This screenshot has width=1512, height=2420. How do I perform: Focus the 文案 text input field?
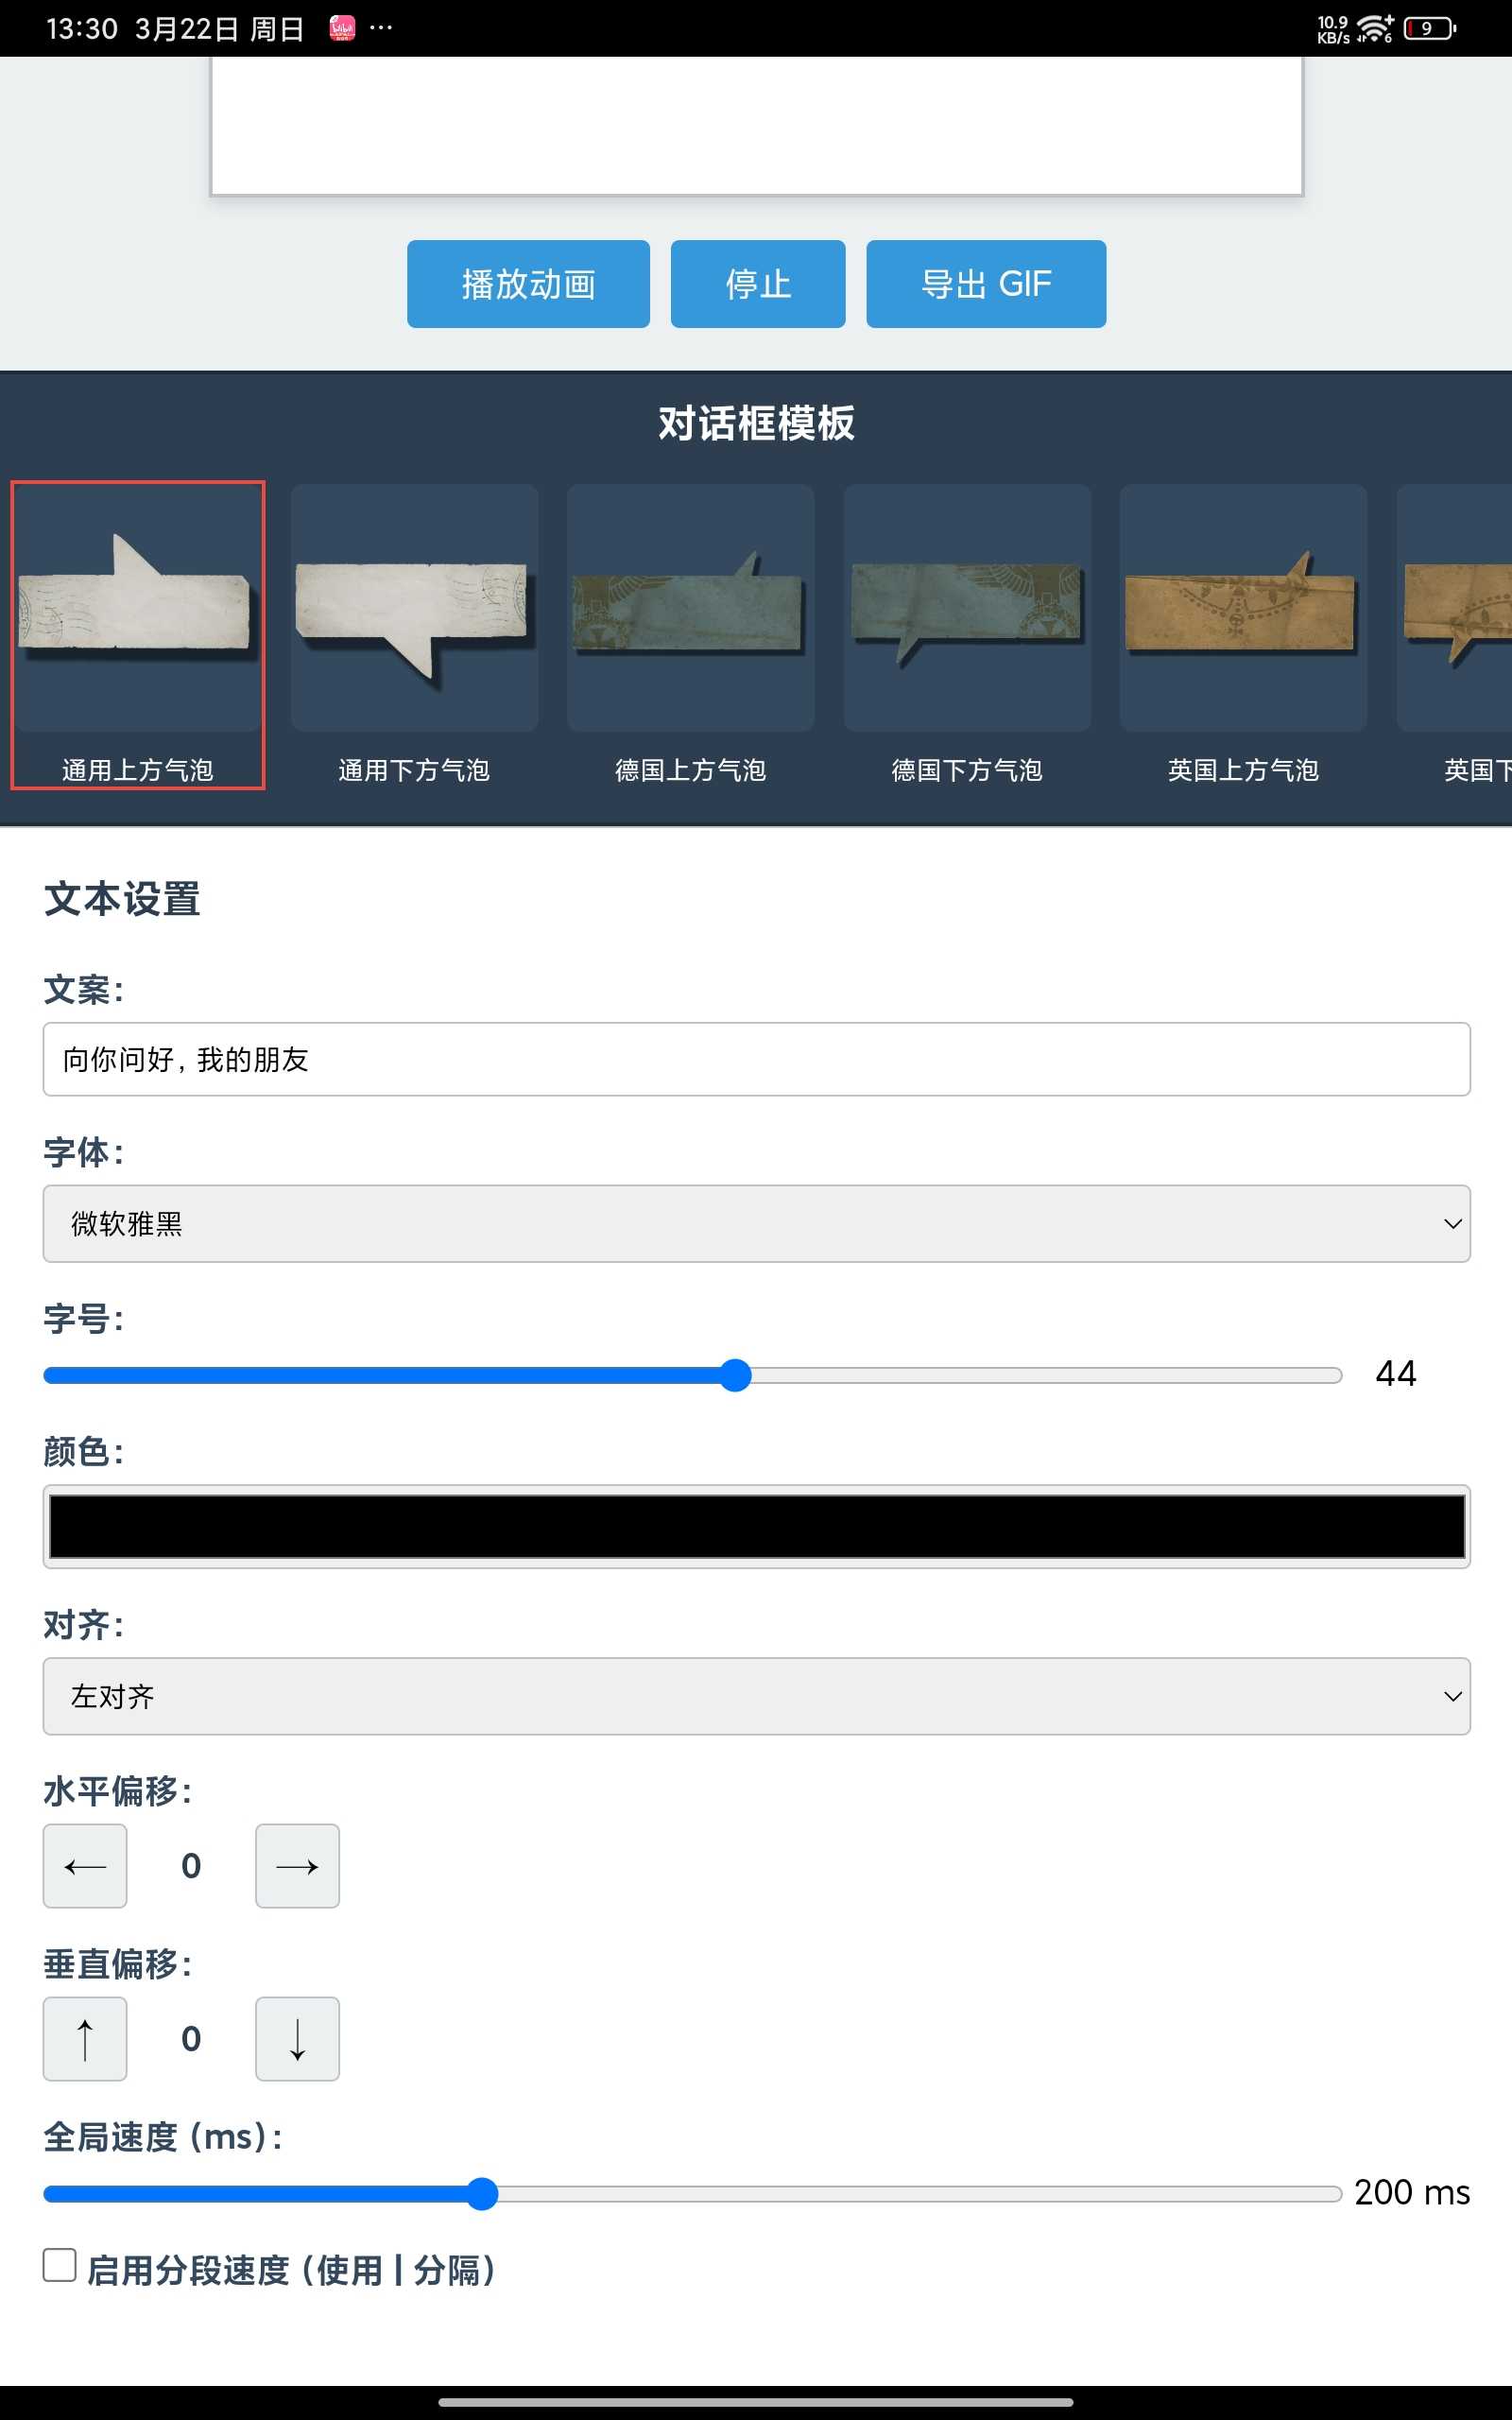click(756, 1059)
